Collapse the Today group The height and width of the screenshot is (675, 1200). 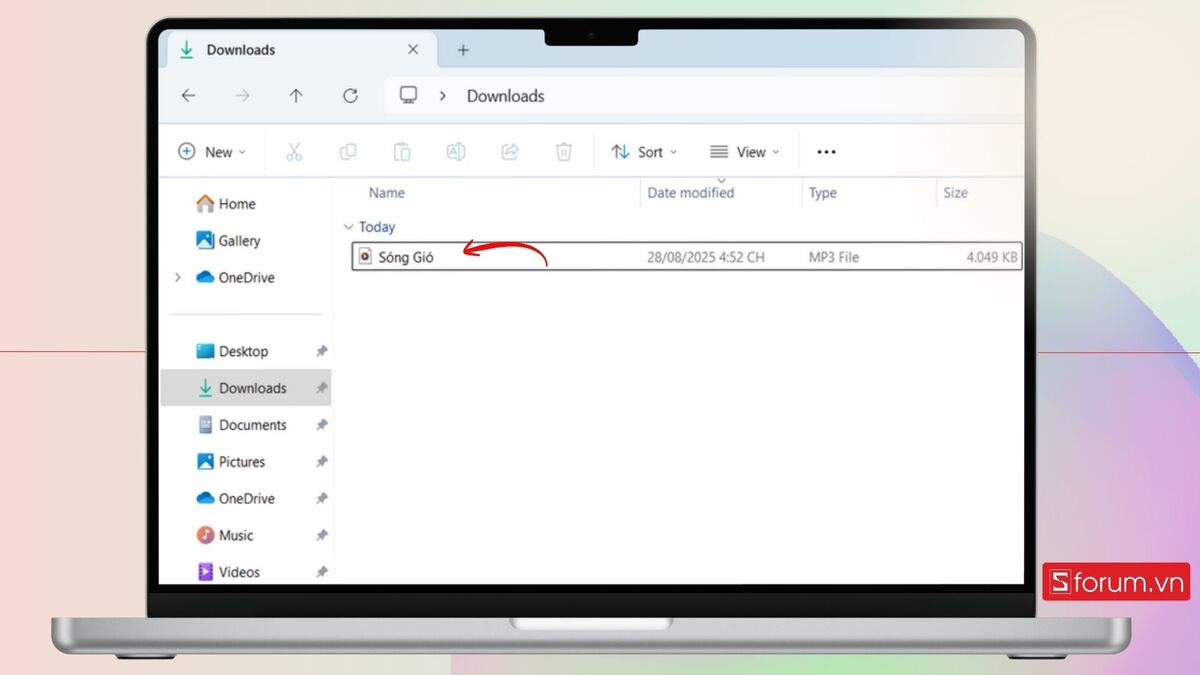(x=348, y=227)
